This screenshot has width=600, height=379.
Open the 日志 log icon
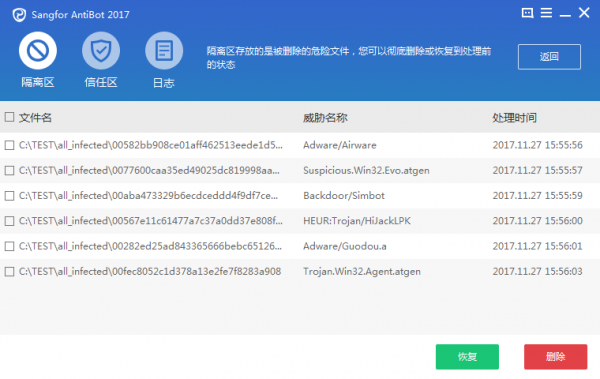[164, 51]
